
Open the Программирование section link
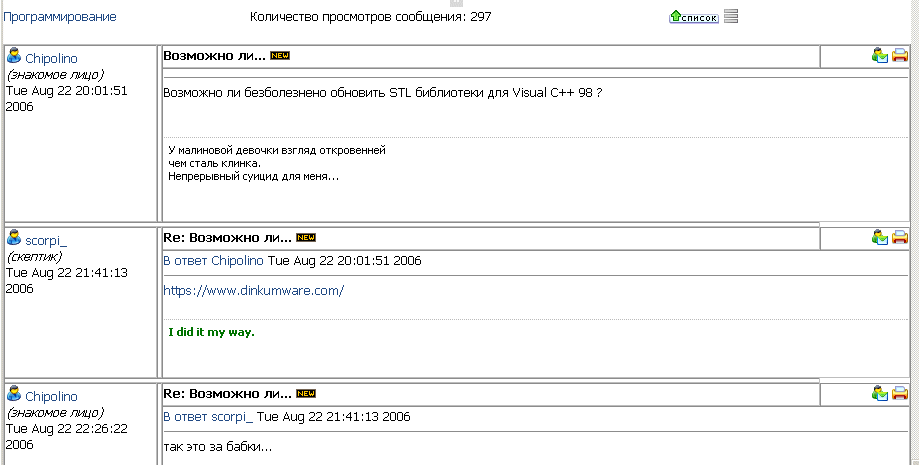click(60, 17)
